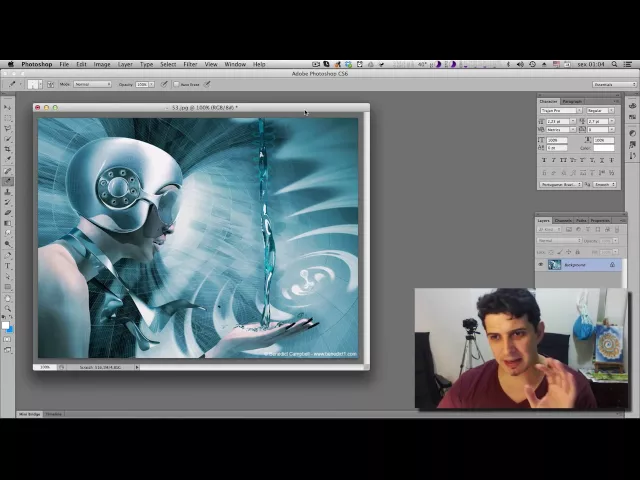
Task: Click the text Color swatch in the Character panel
Action: point(604,148)
